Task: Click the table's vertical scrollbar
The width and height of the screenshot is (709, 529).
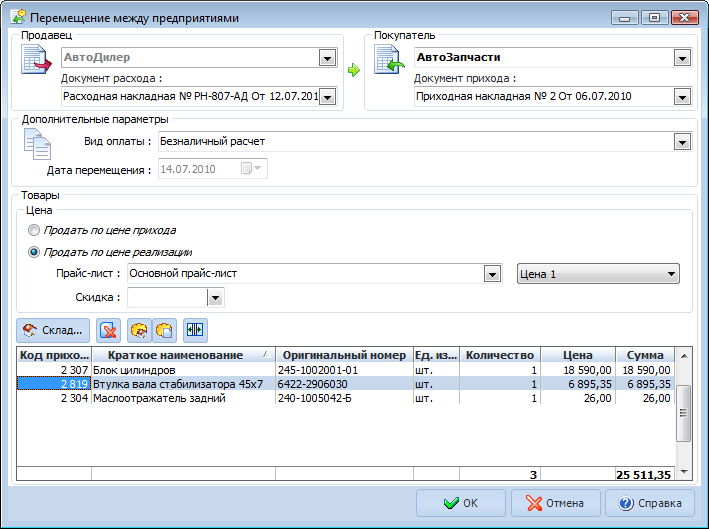Action: pyautogui.click(x=684, y=410)
